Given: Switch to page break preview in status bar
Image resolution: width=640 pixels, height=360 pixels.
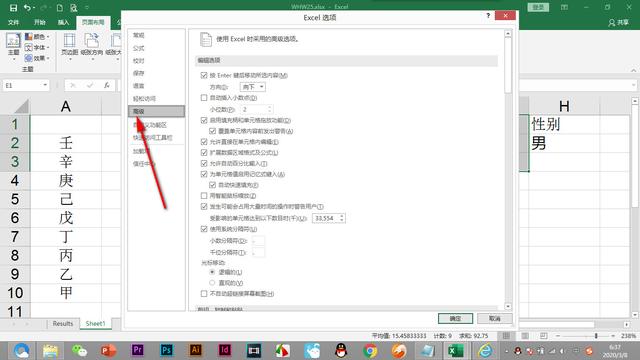Looking at the screenshot, I should [x=544, y=336].
